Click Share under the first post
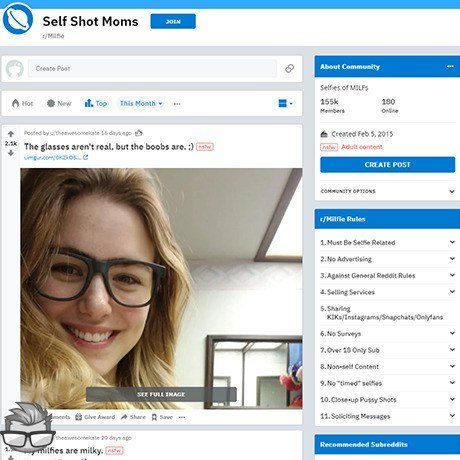 click(x=133, y=417)
